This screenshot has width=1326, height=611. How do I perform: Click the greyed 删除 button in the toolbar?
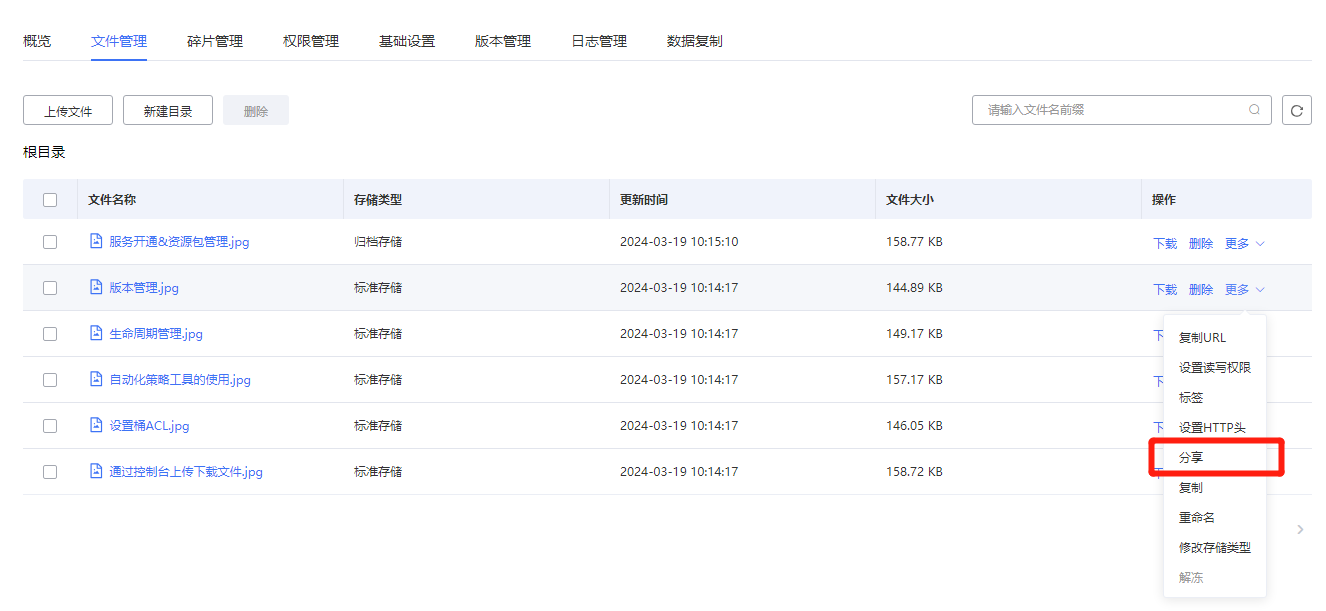click(256, 111)
